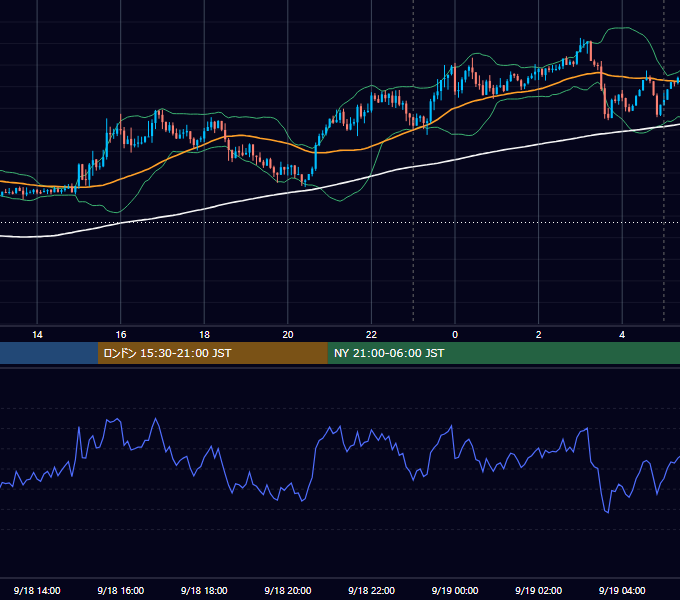Click the 0 hour axis label

coord(455,335)
